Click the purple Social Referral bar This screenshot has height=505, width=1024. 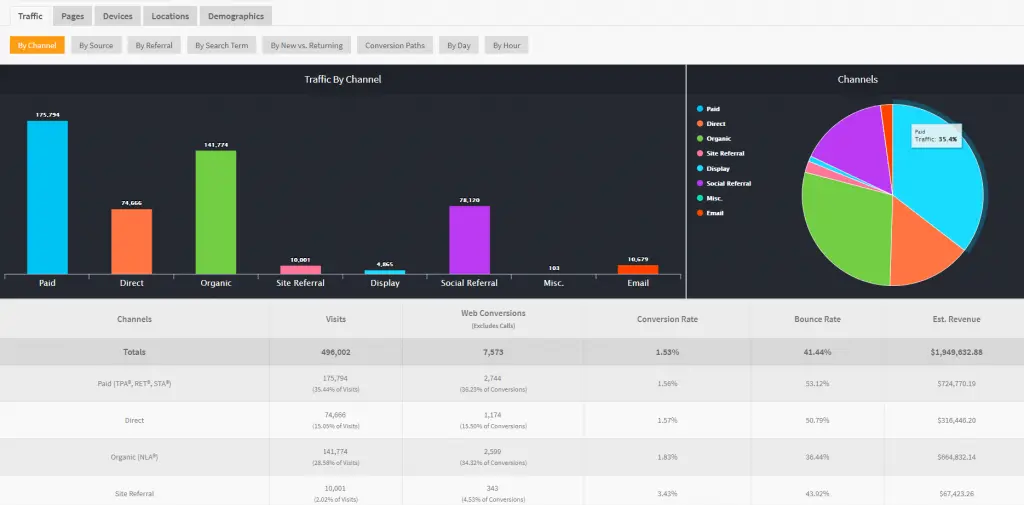[470, 240]
